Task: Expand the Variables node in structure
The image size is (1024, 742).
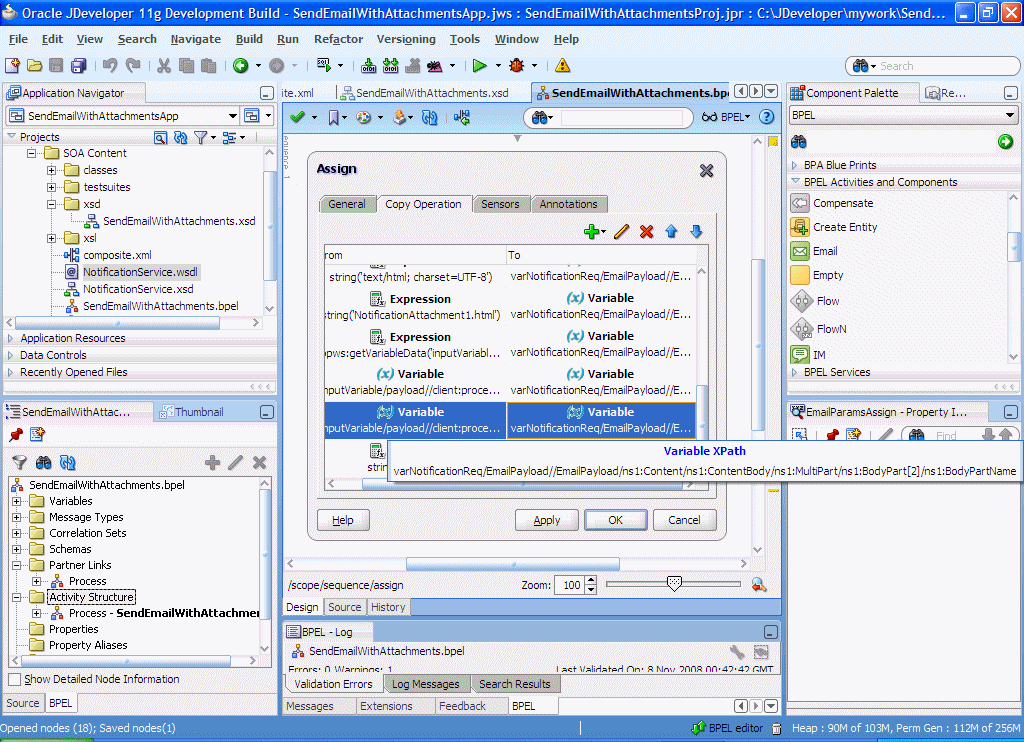Action: point(16,501)
